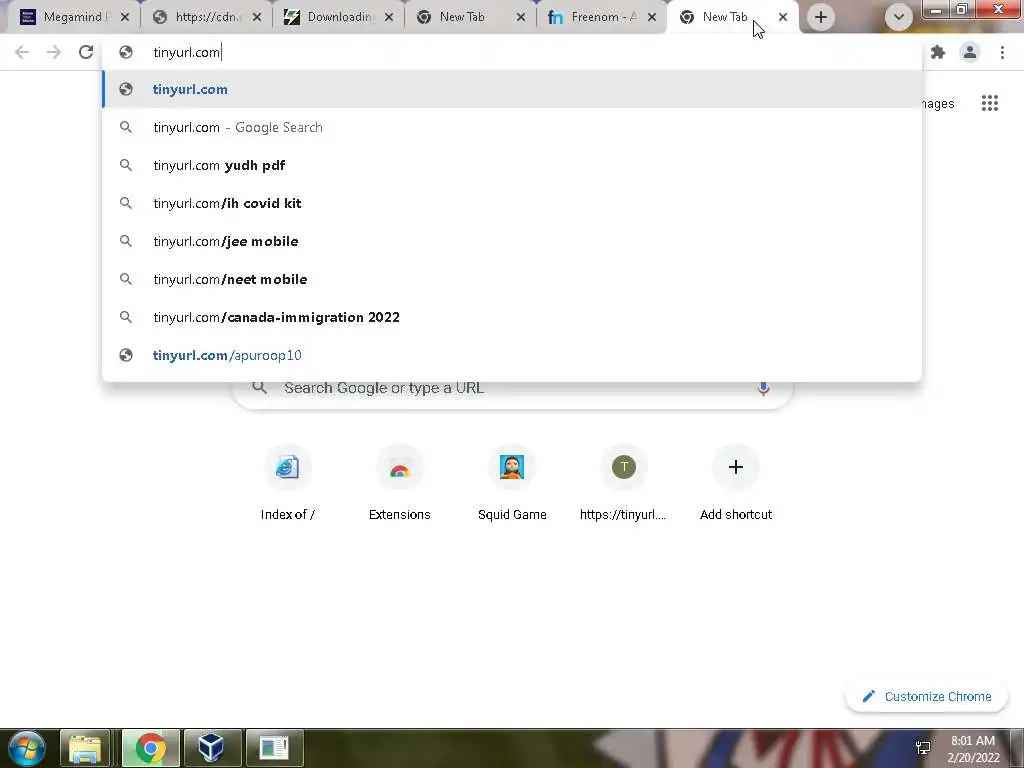Open File Explorer from the taskbar

tap(85, 748)
